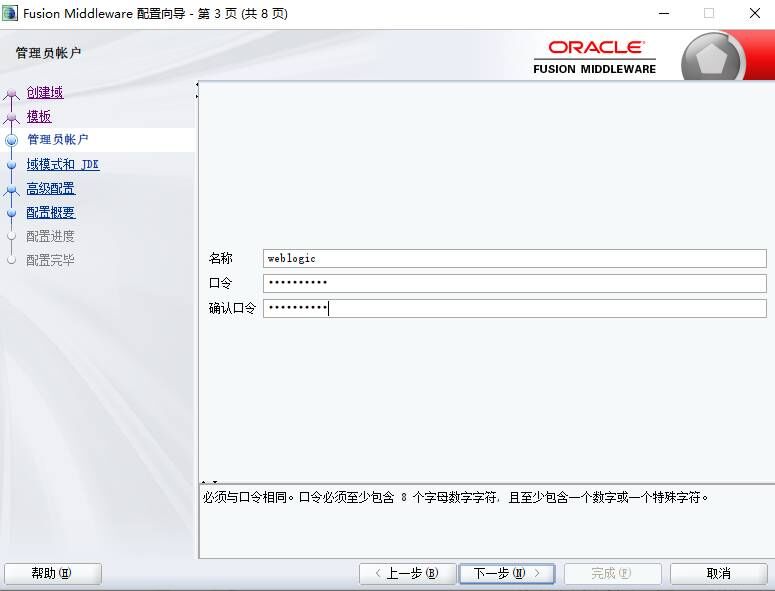
Task: Open the 配置概要 step link
Action: coord(50,212)
